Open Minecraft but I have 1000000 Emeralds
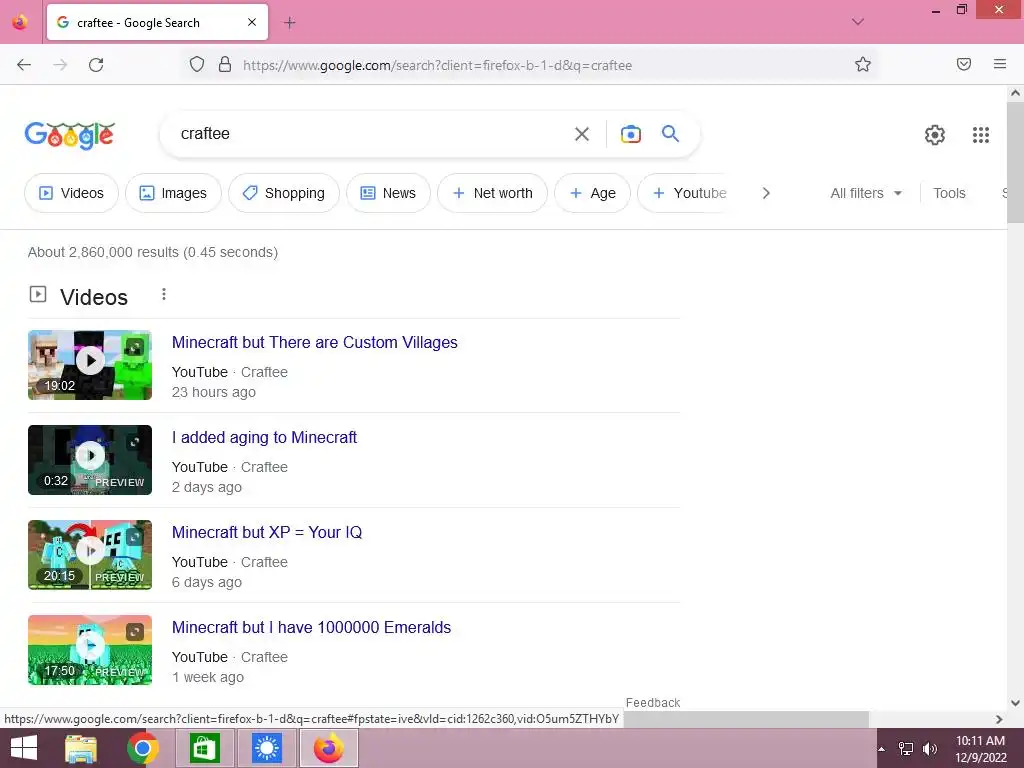The image size is (1024, 768). tap(311, 627)
